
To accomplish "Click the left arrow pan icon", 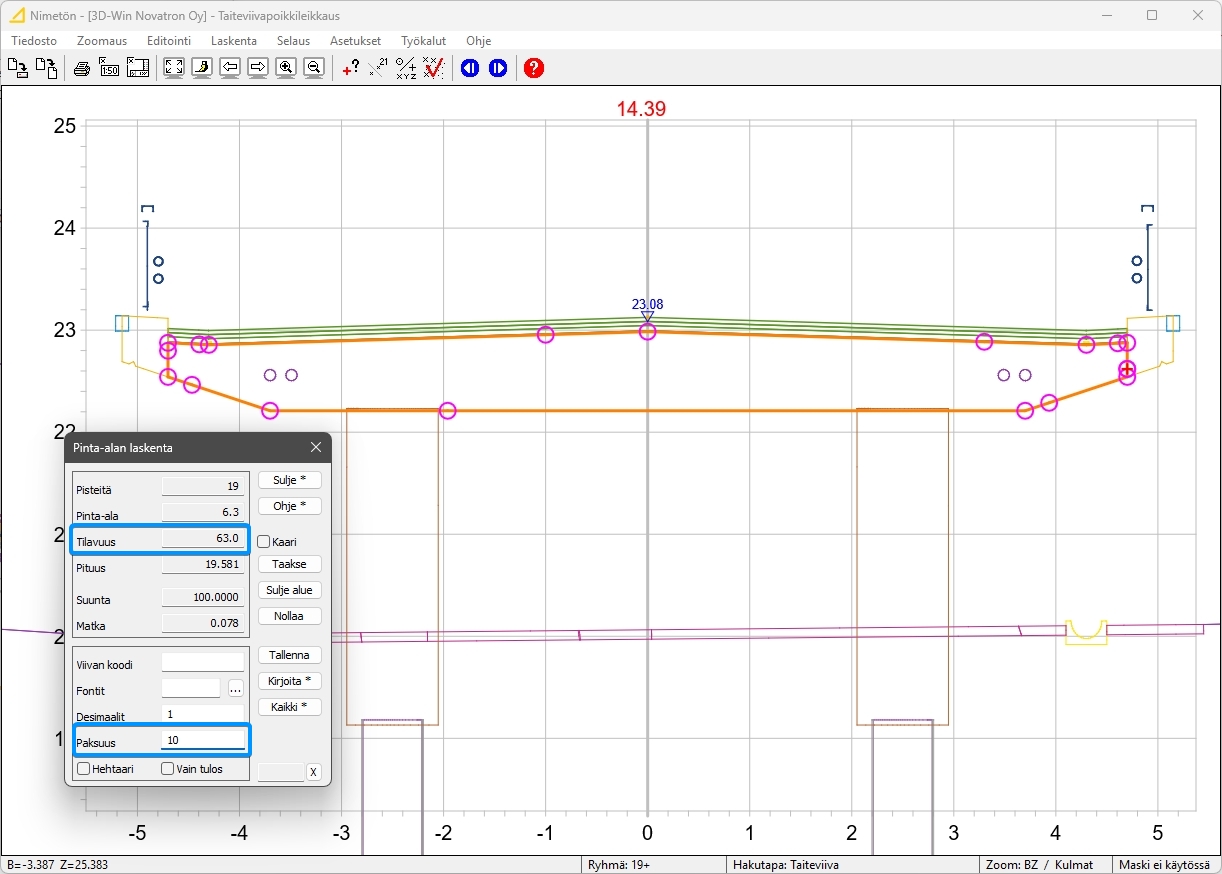I will [230, 68].
